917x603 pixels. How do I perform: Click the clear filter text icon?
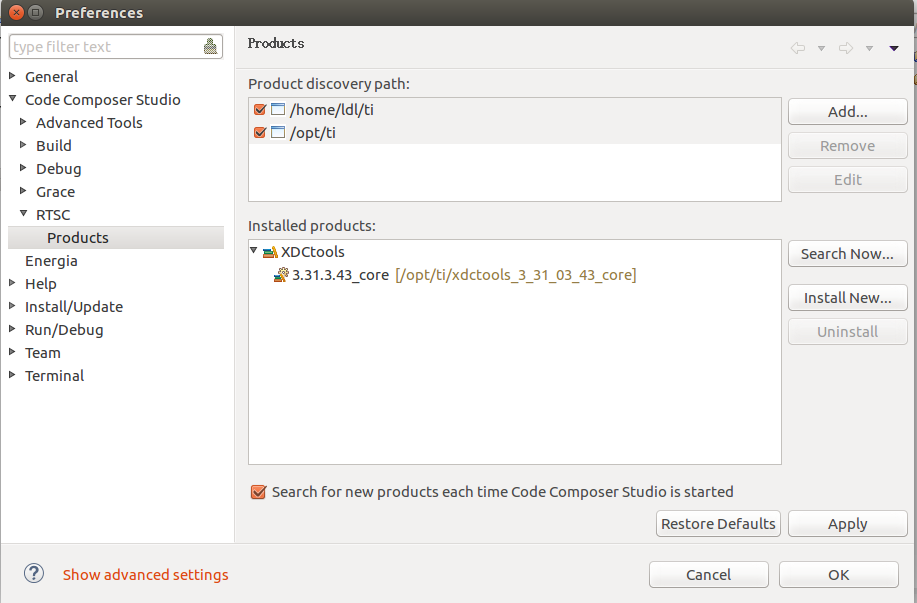[210, 46]
